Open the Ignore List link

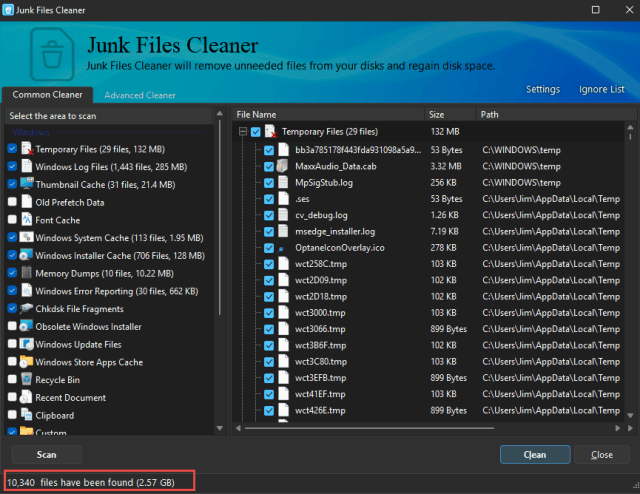coord(602,89)
